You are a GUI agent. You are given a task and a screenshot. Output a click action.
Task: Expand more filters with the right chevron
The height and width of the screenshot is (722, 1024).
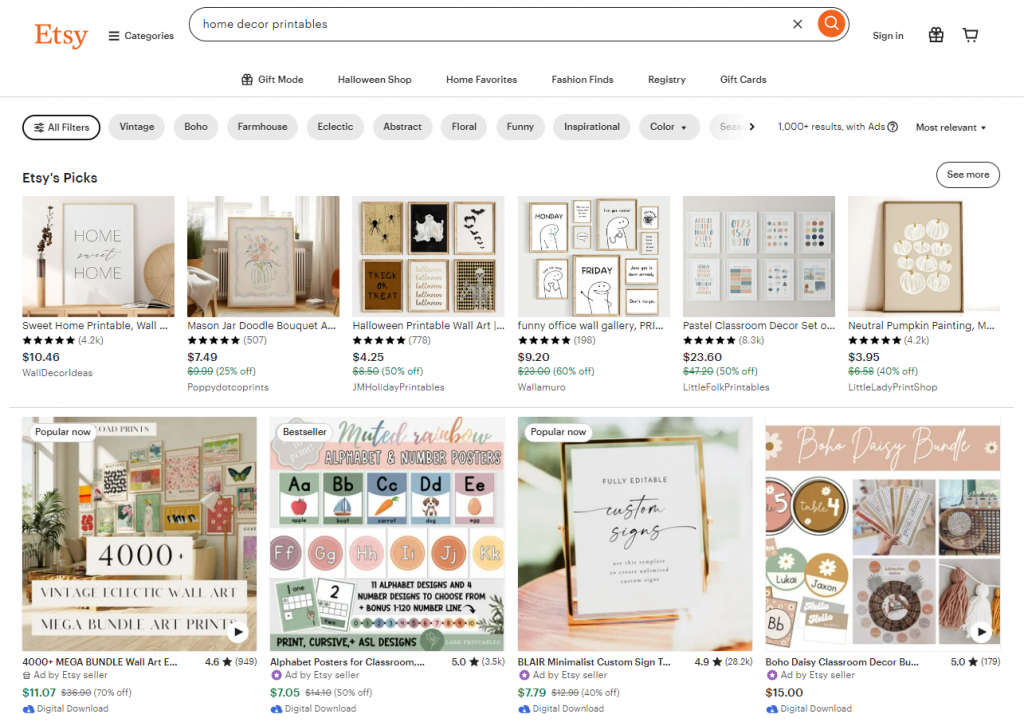[x=754, y=126]
